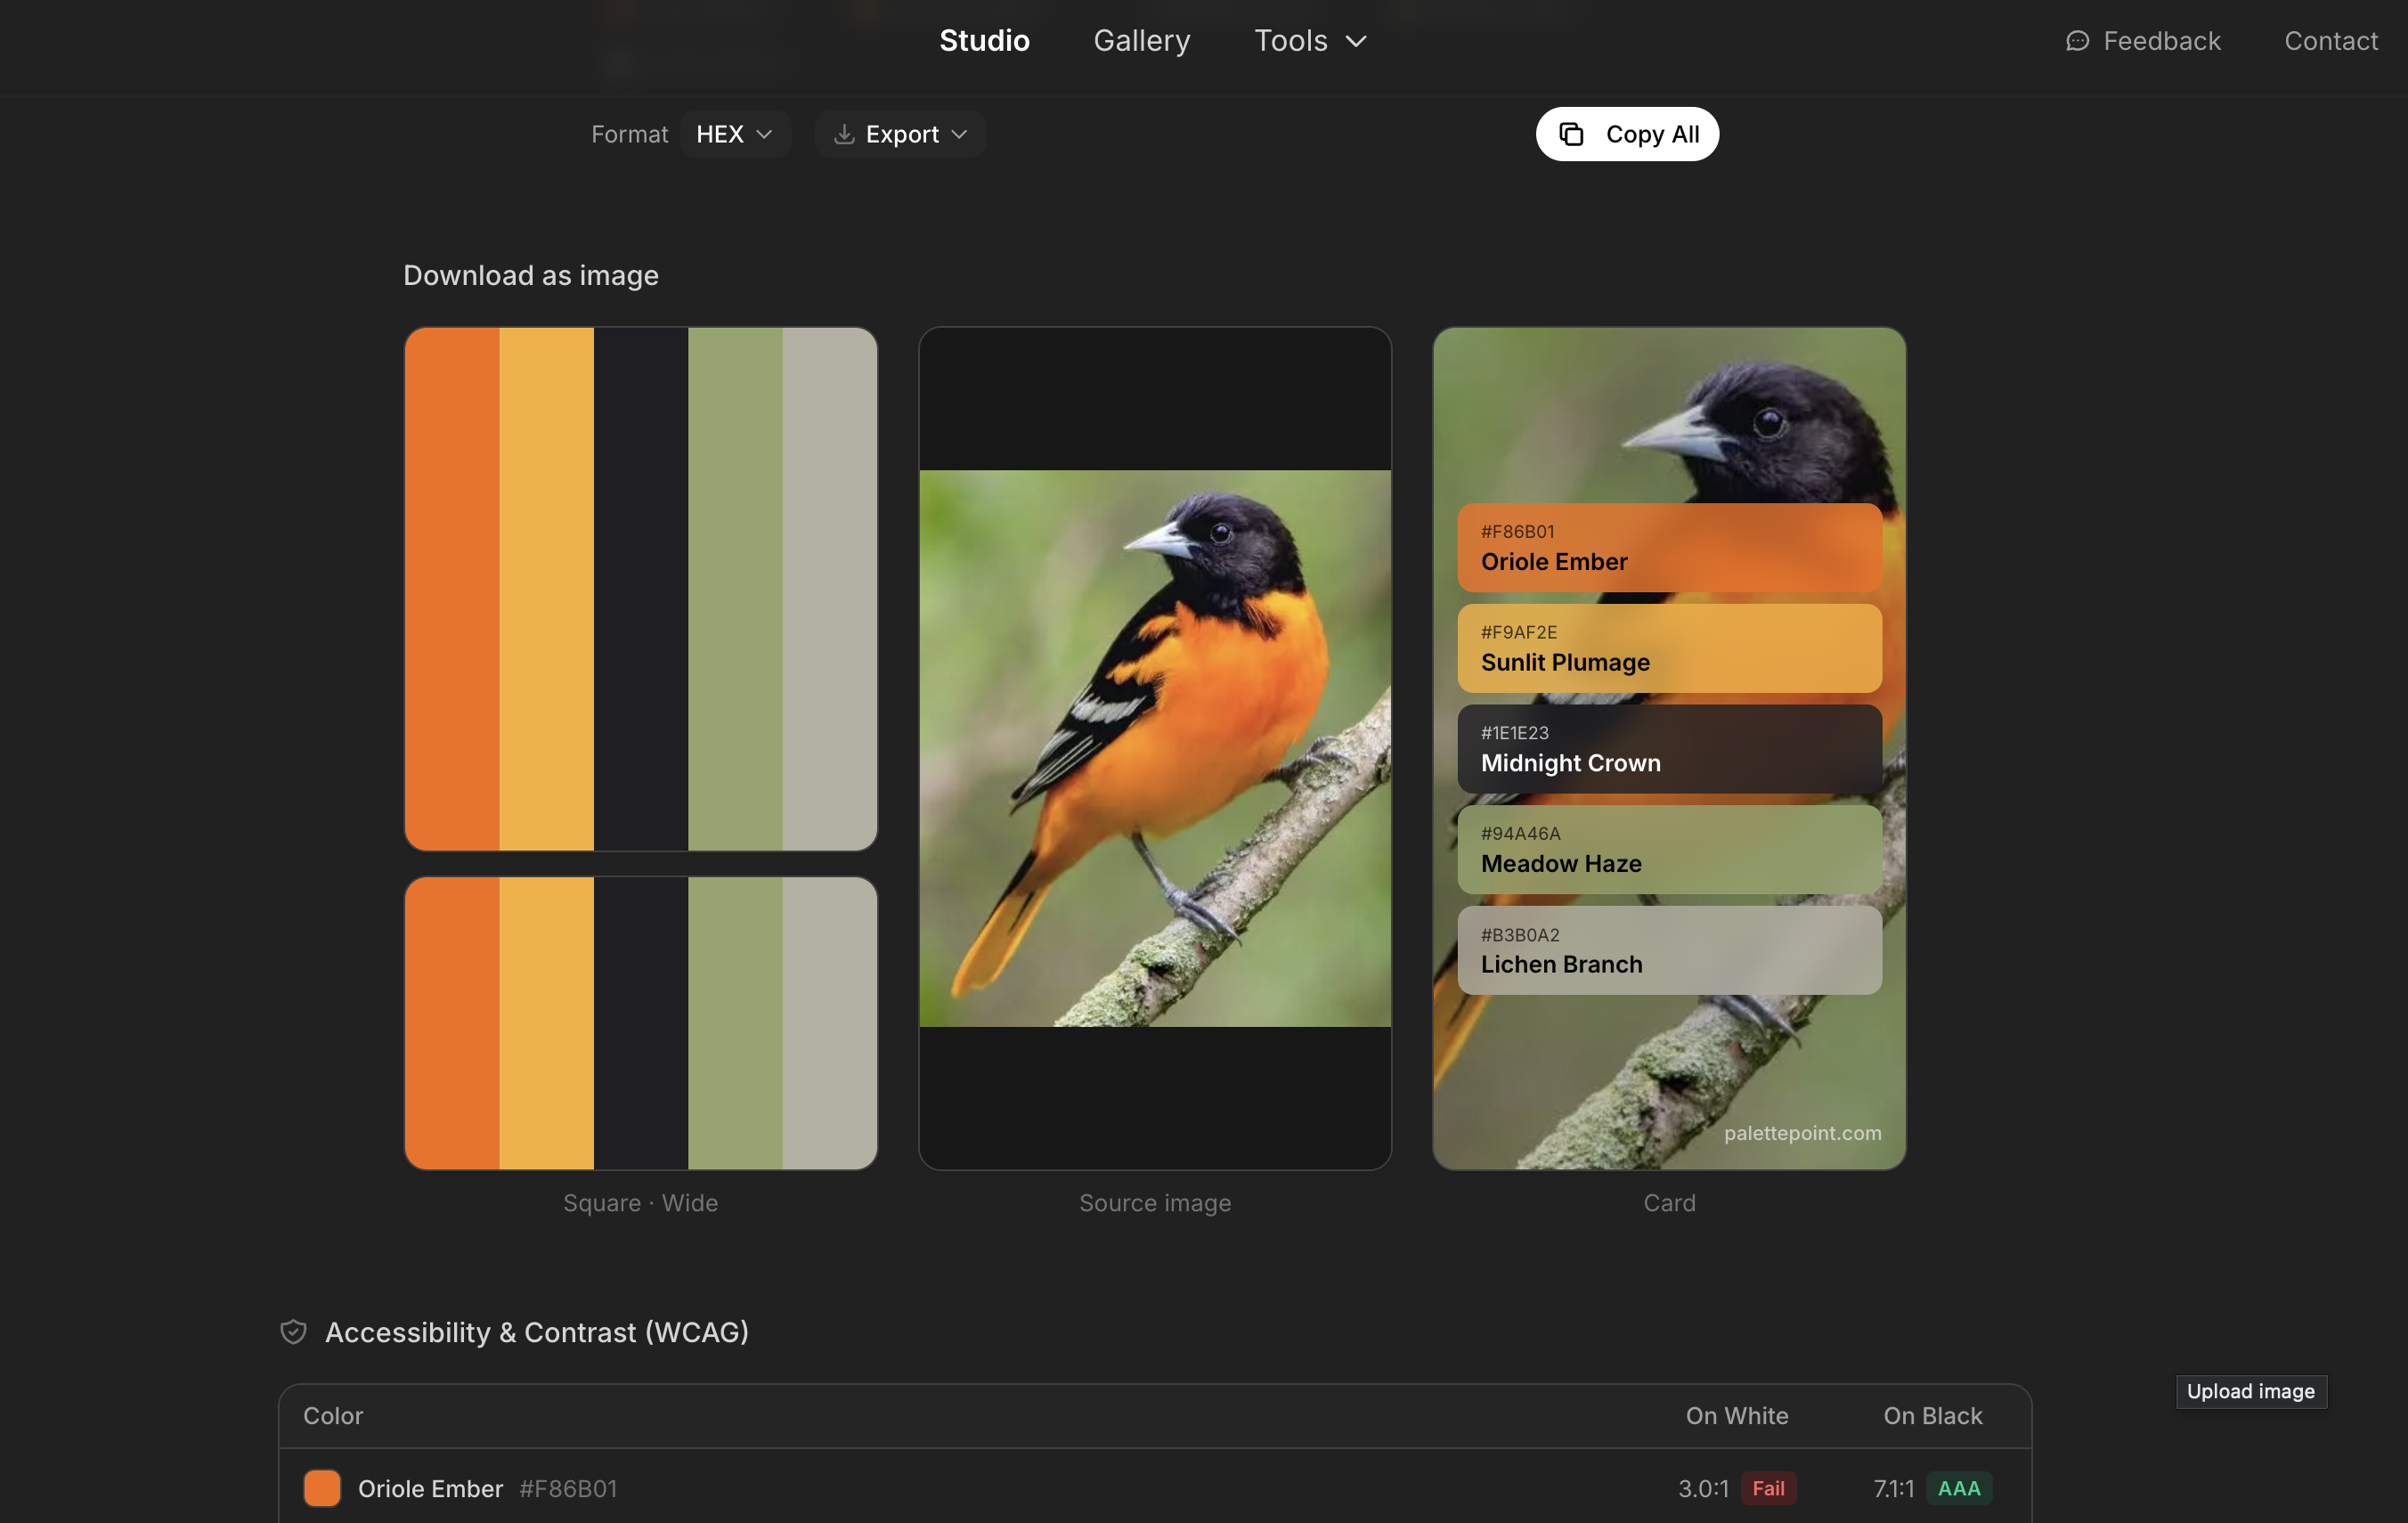Click the Upload image button

2251,1391
